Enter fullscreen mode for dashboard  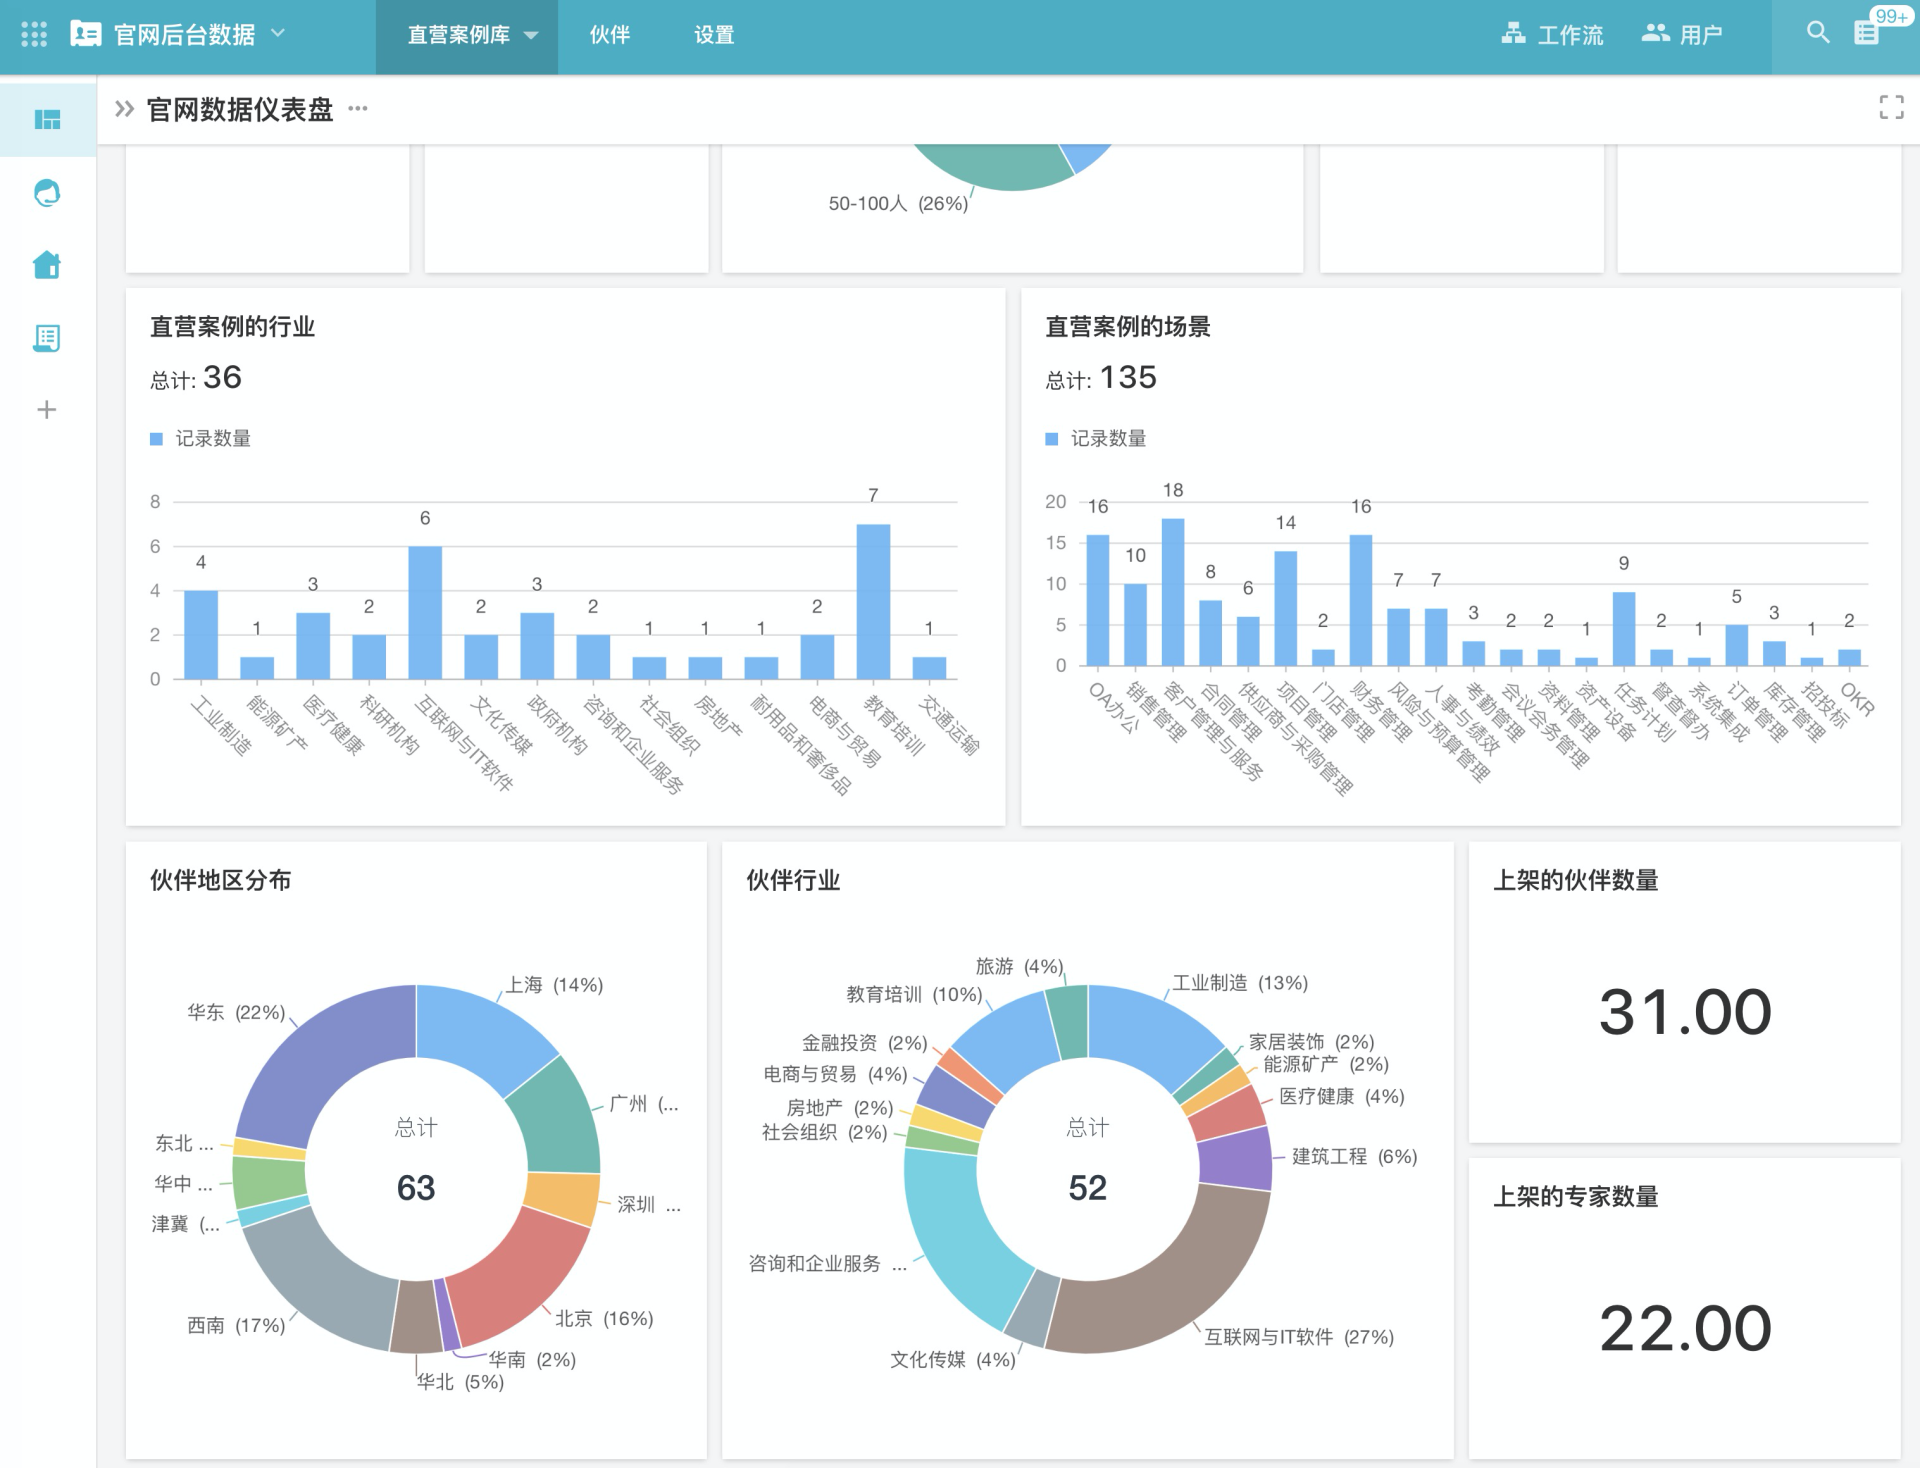[1890, 108]
